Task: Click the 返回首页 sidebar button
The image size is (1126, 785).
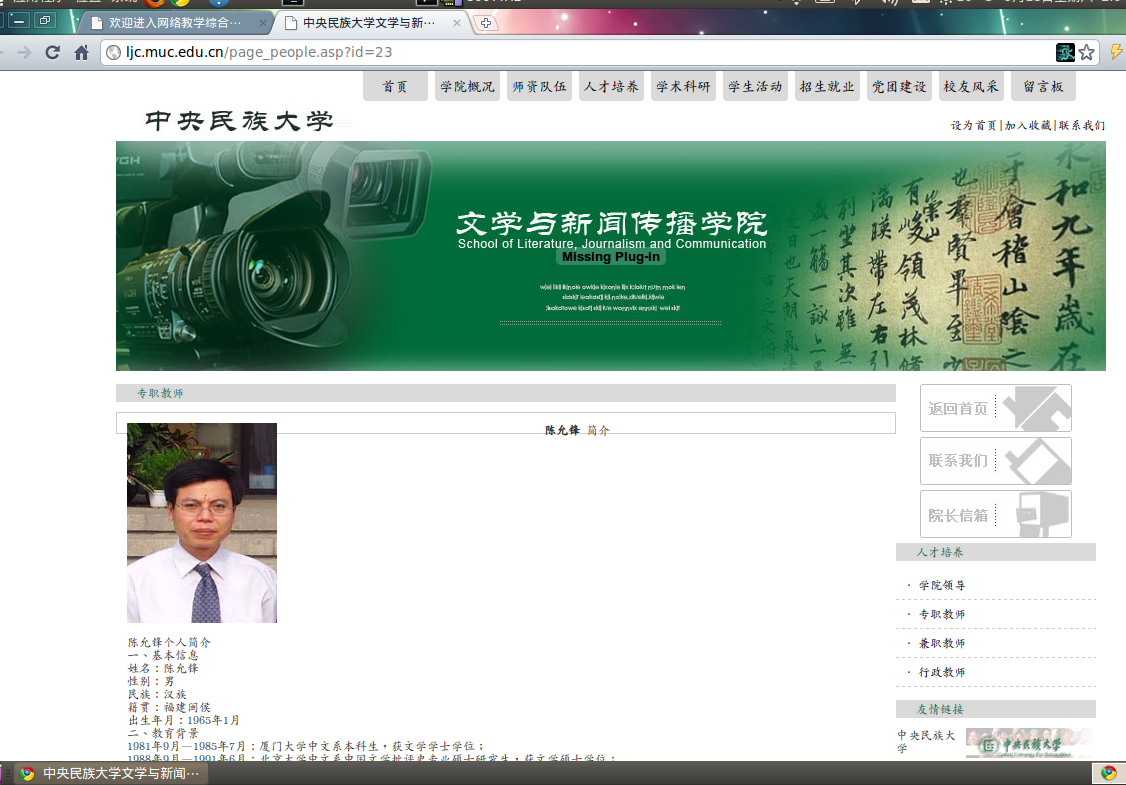Action: pyautogui.click(x=996, y=408)
